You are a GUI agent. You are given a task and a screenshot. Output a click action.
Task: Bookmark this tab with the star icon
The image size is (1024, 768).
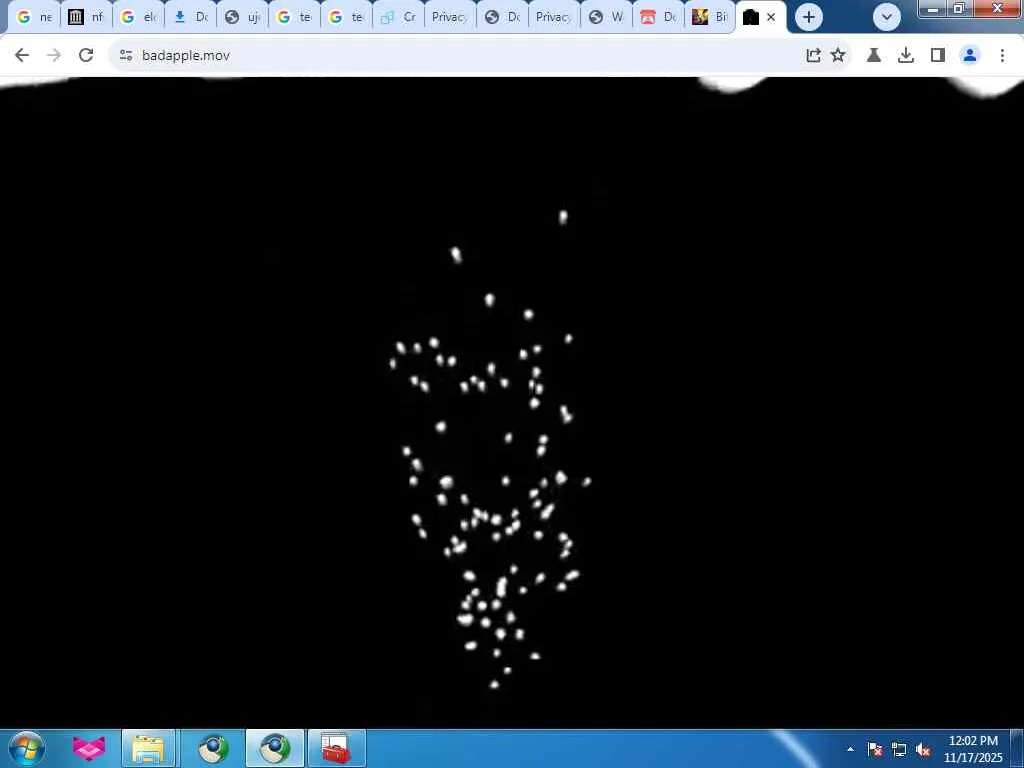tap(838, 56)
